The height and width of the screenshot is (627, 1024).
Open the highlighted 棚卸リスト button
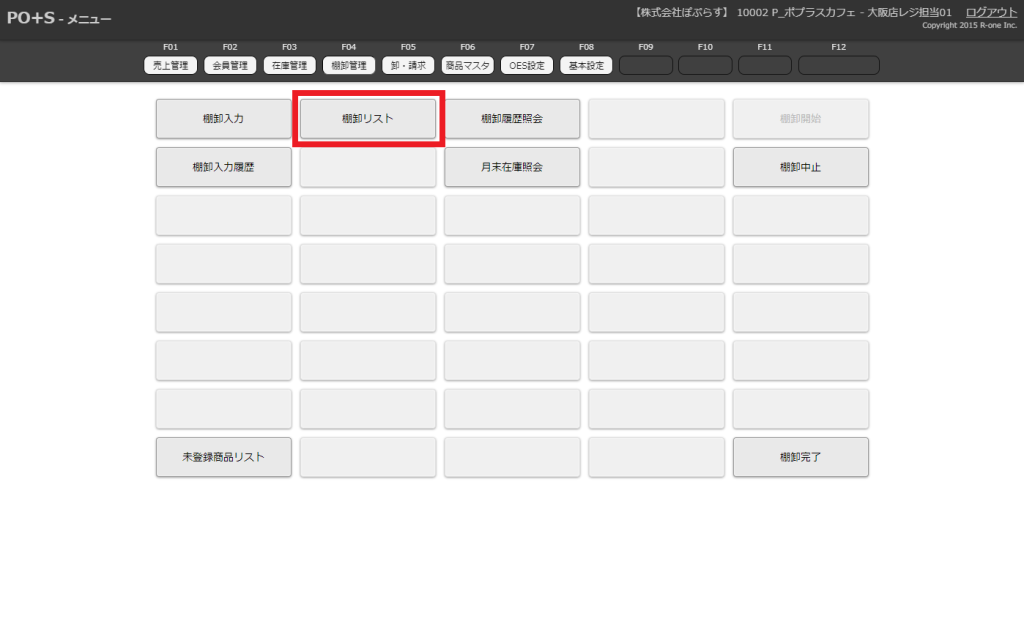pos(368,119)
